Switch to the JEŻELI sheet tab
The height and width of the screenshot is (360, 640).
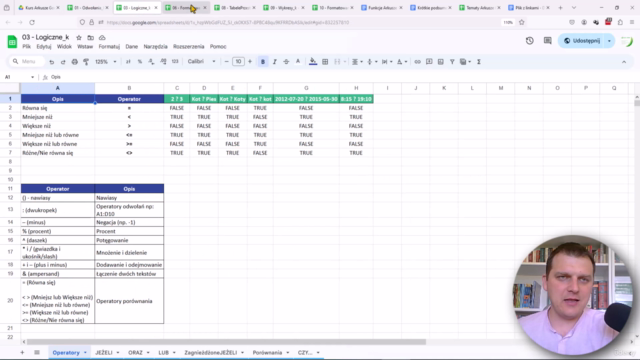click(104, 353)
